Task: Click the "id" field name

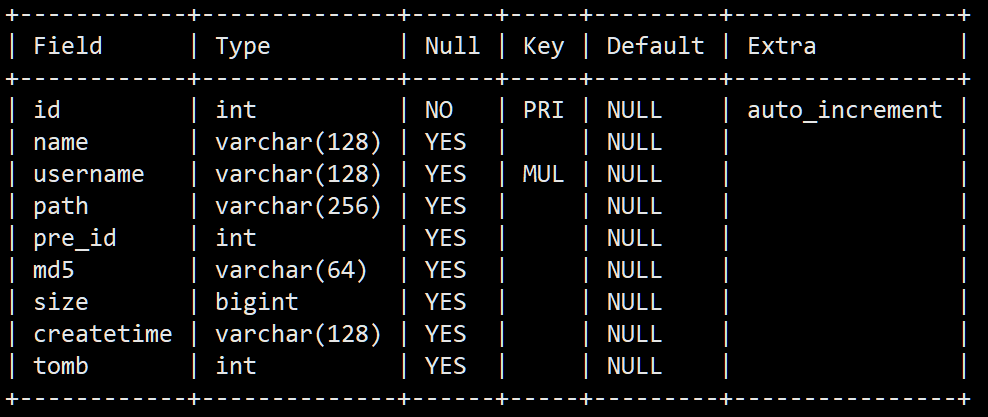Action: coord(47,110)
